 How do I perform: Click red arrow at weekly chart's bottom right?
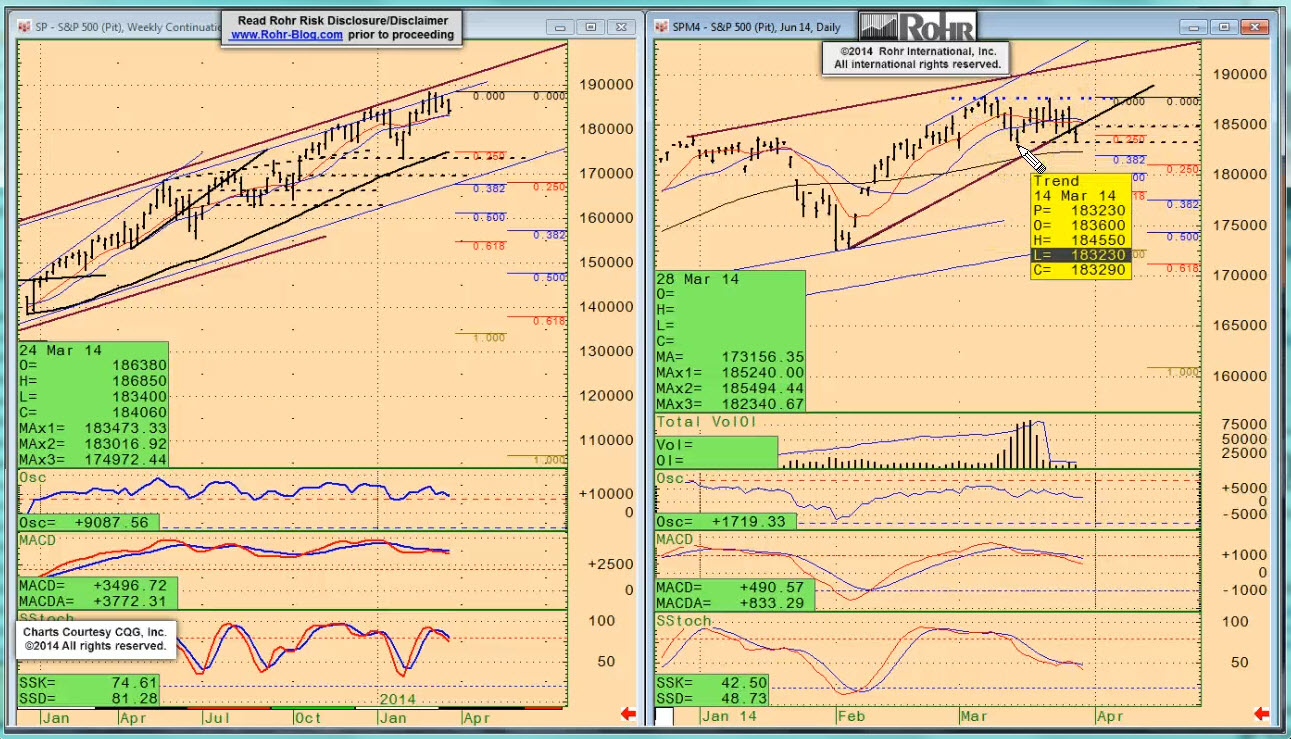click(629, 714)
